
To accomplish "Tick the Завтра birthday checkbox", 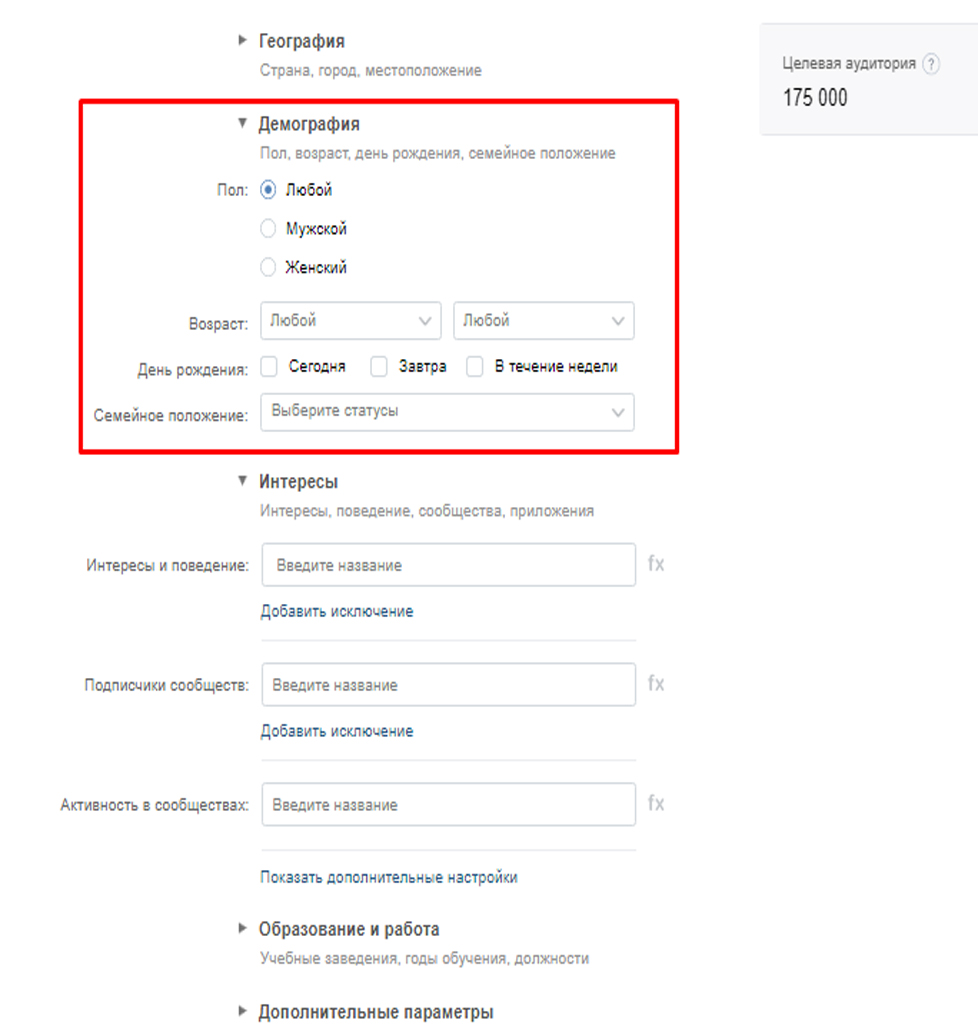I will click(x=379, y=367).
